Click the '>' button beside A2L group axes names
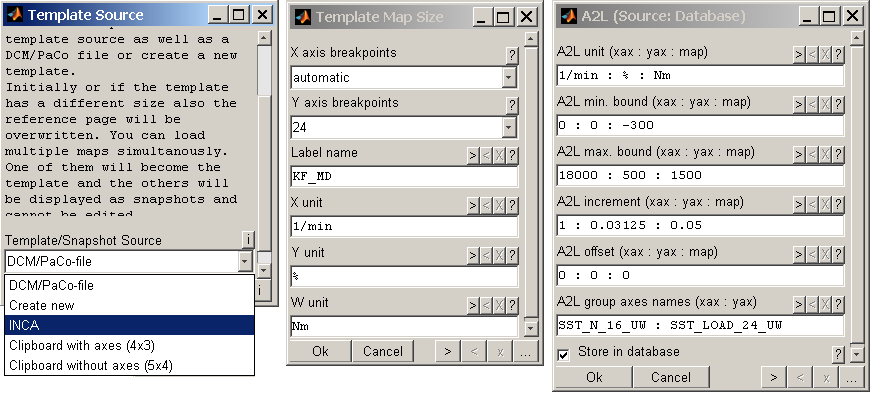This screenshot has width=872, height=398. (799, 305)
